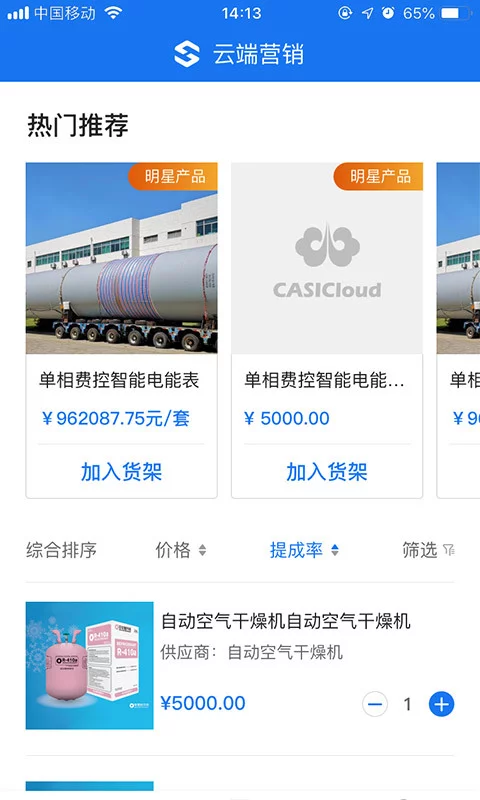Toggle the 价格 sort arrows

[203, 550]
